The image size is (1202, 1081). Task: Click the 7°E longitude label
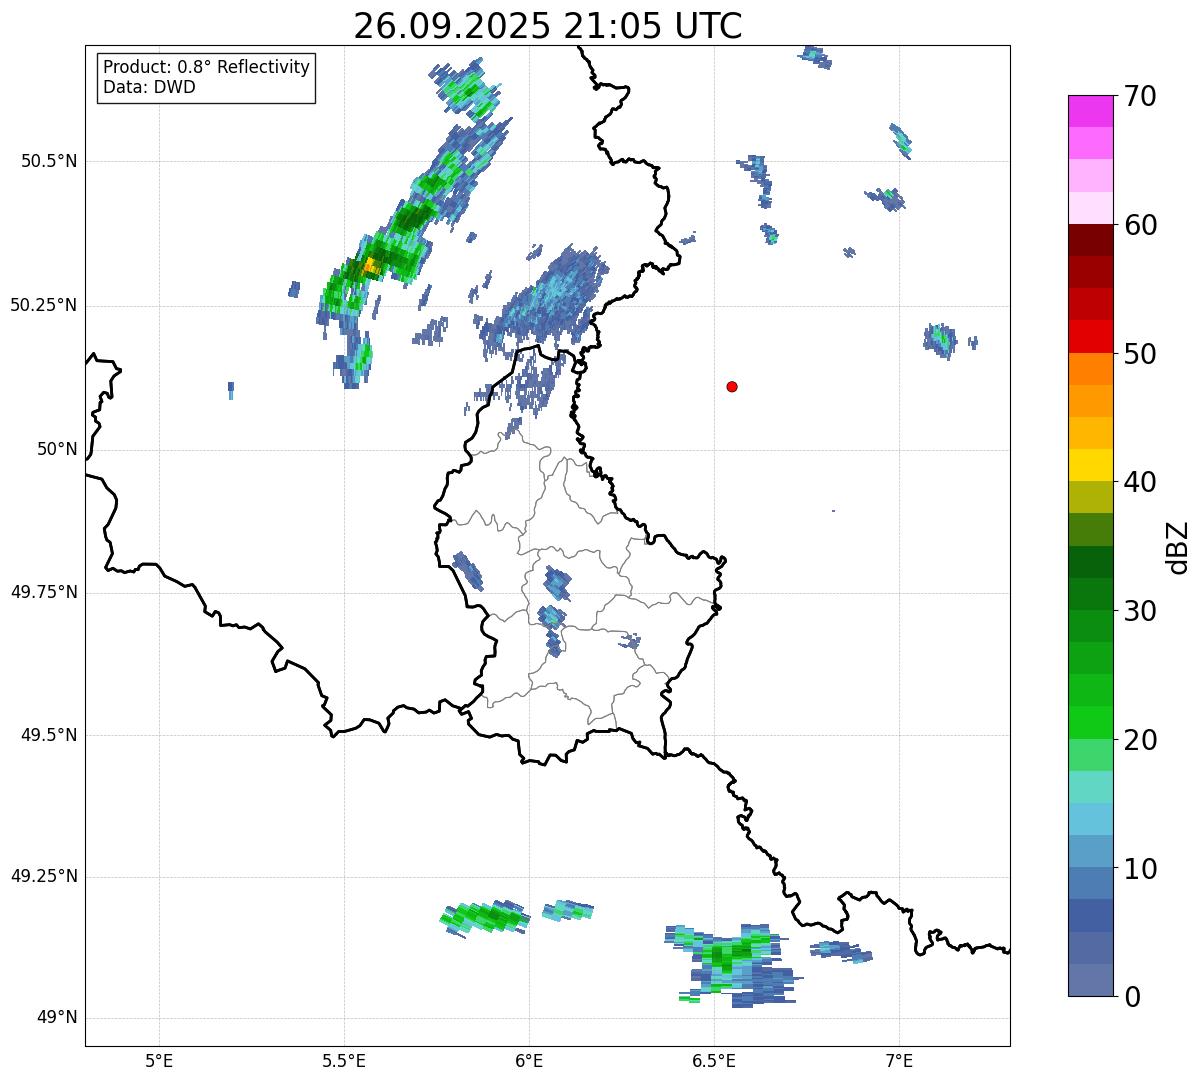coord(899,1060)
